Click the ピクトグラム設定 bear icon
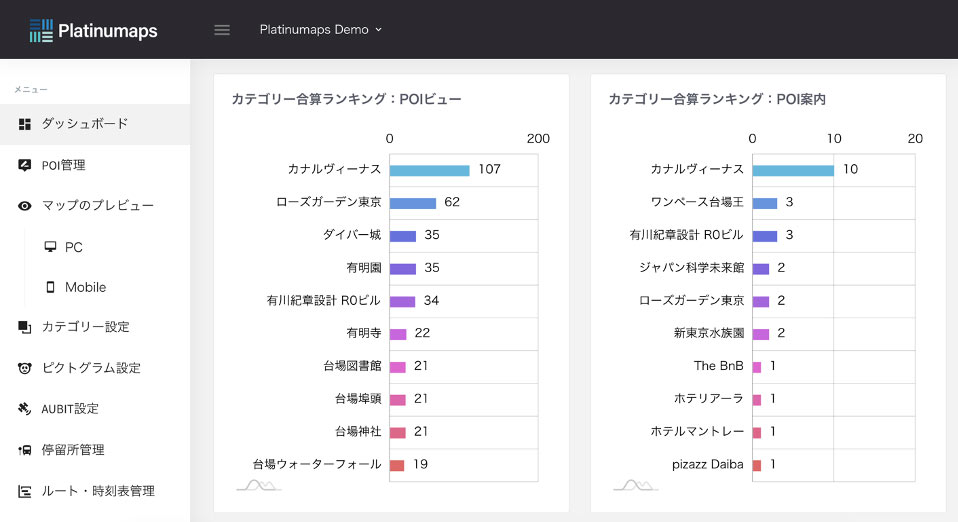The height and width of the screenshot is (522, 958). (x=24, y=368)
